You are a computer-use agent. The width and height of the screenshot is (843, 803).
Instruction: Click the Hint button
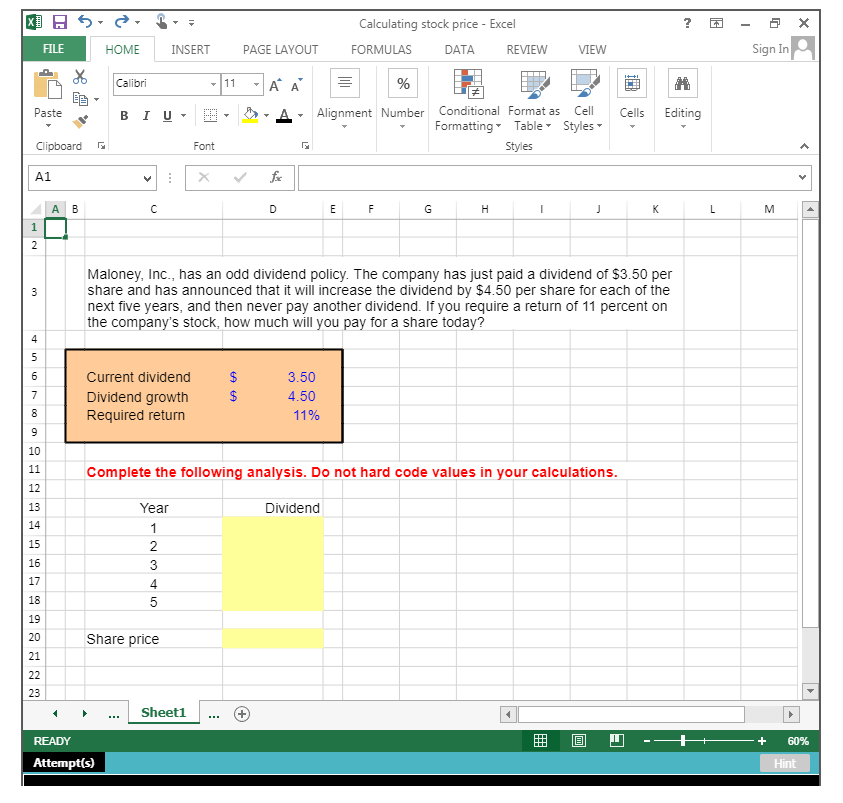(x=785, y=763)
